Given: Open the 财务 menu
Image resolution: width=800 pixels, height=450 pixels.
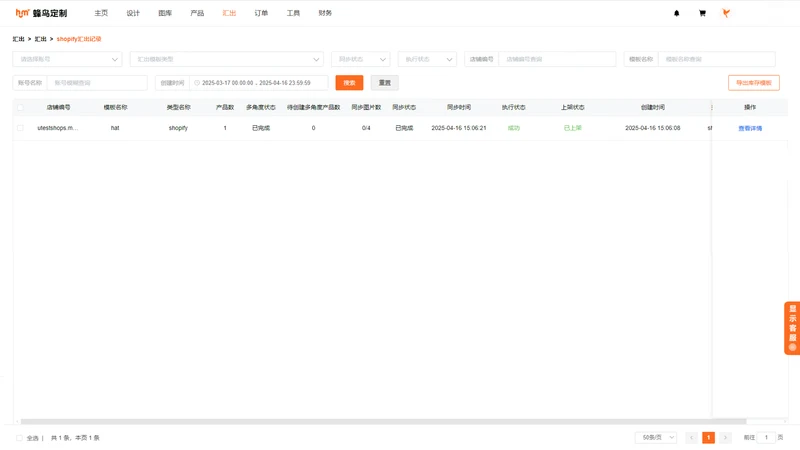Looking at the screenshot, I should (325, 13).
